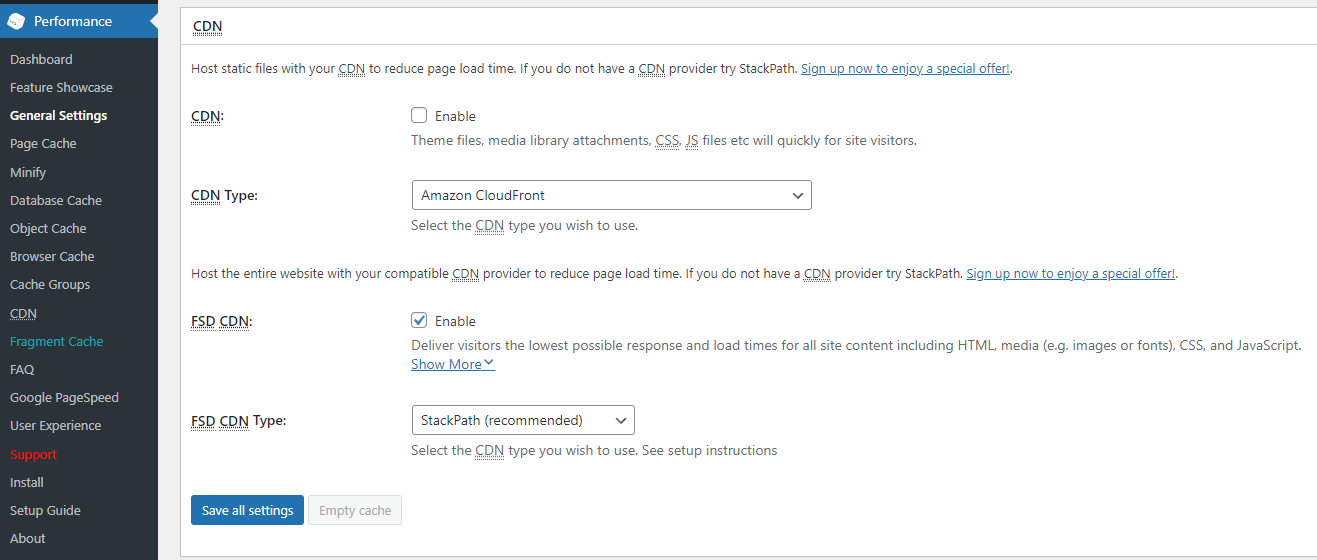
Task: Open the FSD CDN Type StackPath dropdown
Action: pyautogui.click(x=523, y=420)
